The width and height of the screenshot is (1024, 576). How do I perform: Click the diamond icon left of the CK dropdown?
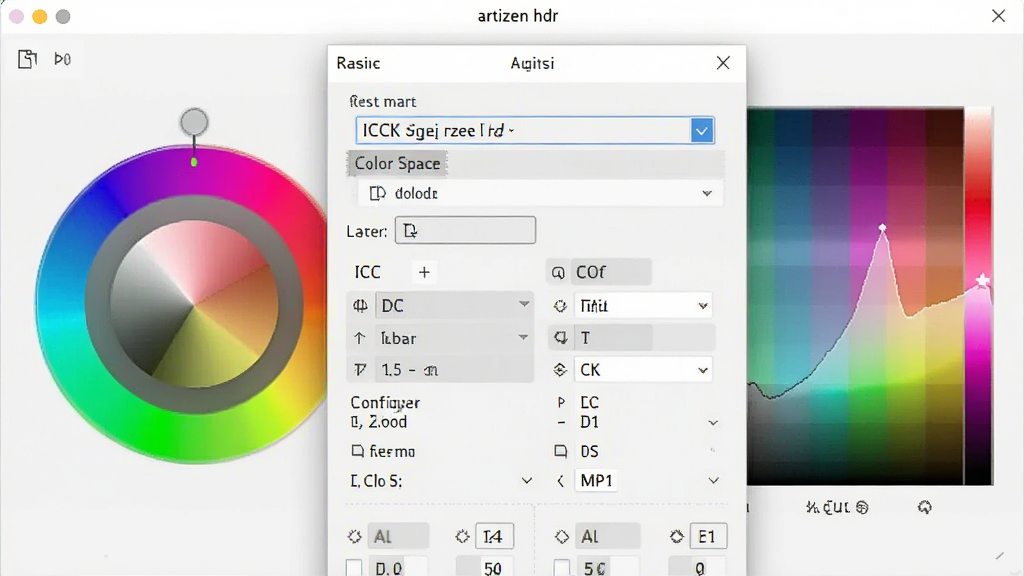(x=560, y=370)
